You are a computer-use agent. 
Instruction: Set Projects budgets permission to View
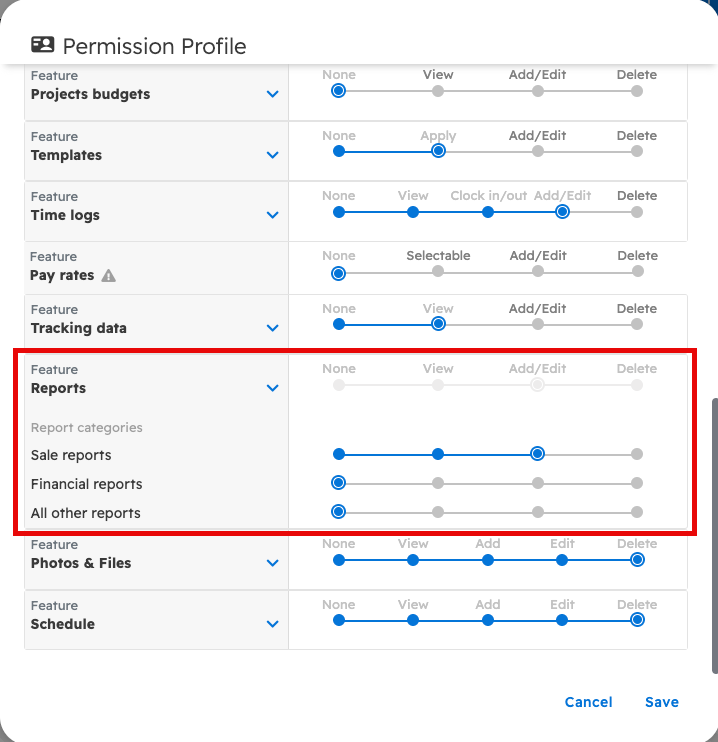point(438,91)
